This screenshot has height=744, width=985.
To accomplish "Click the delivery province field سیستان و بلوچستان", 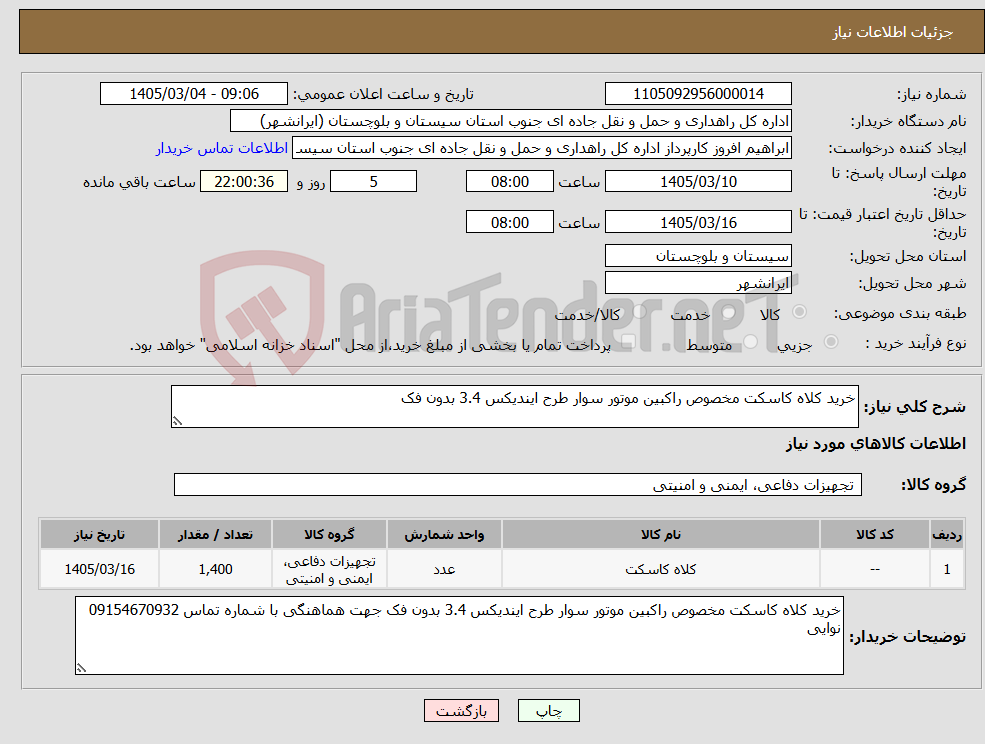I will click(698, 256).
